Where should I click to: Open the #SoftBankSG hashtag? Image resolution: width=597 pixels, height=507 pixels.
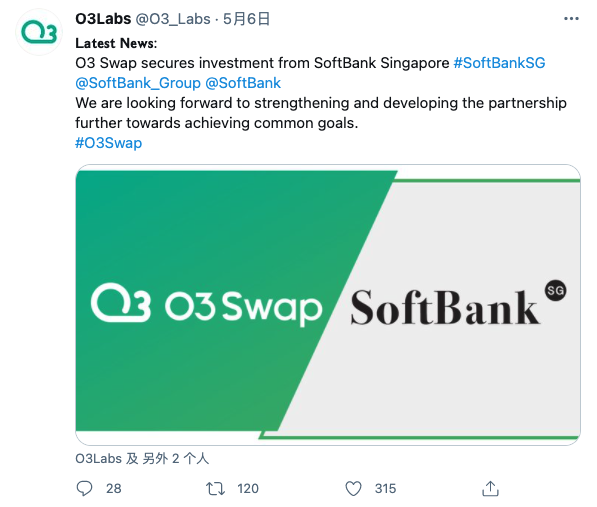(499, 63)
